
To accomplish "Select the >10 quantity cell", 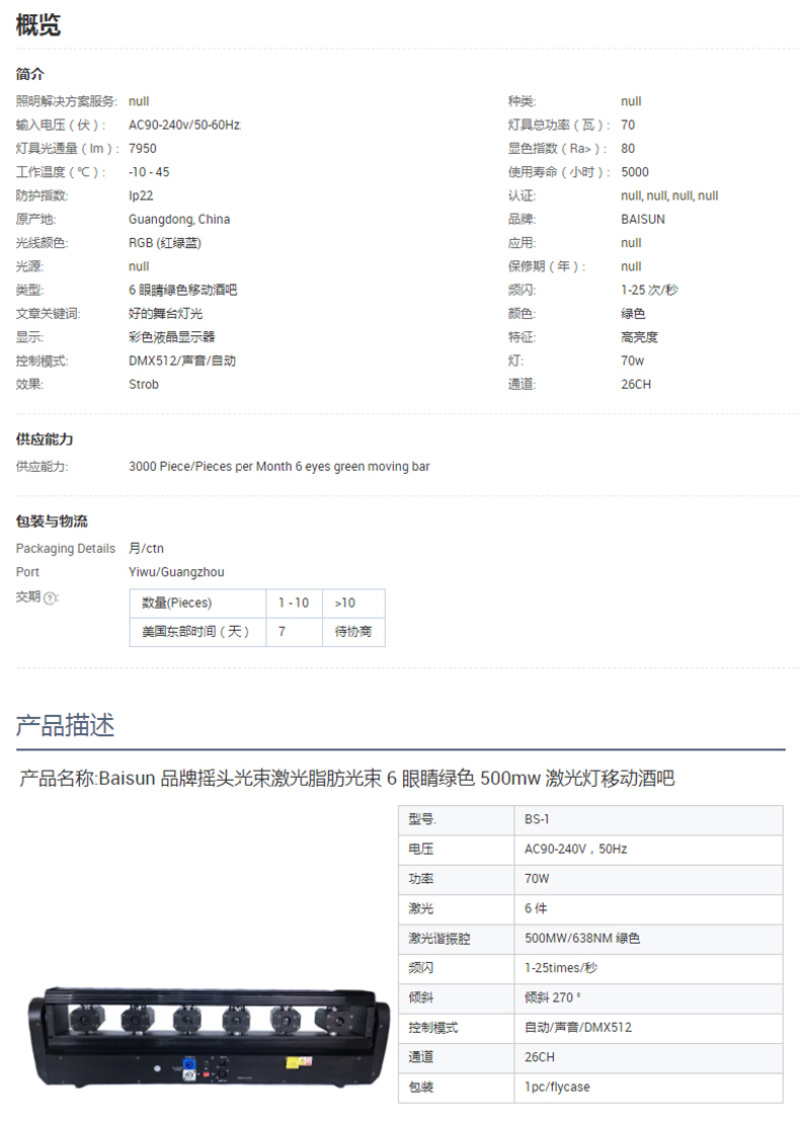I will tap(345, 603).
